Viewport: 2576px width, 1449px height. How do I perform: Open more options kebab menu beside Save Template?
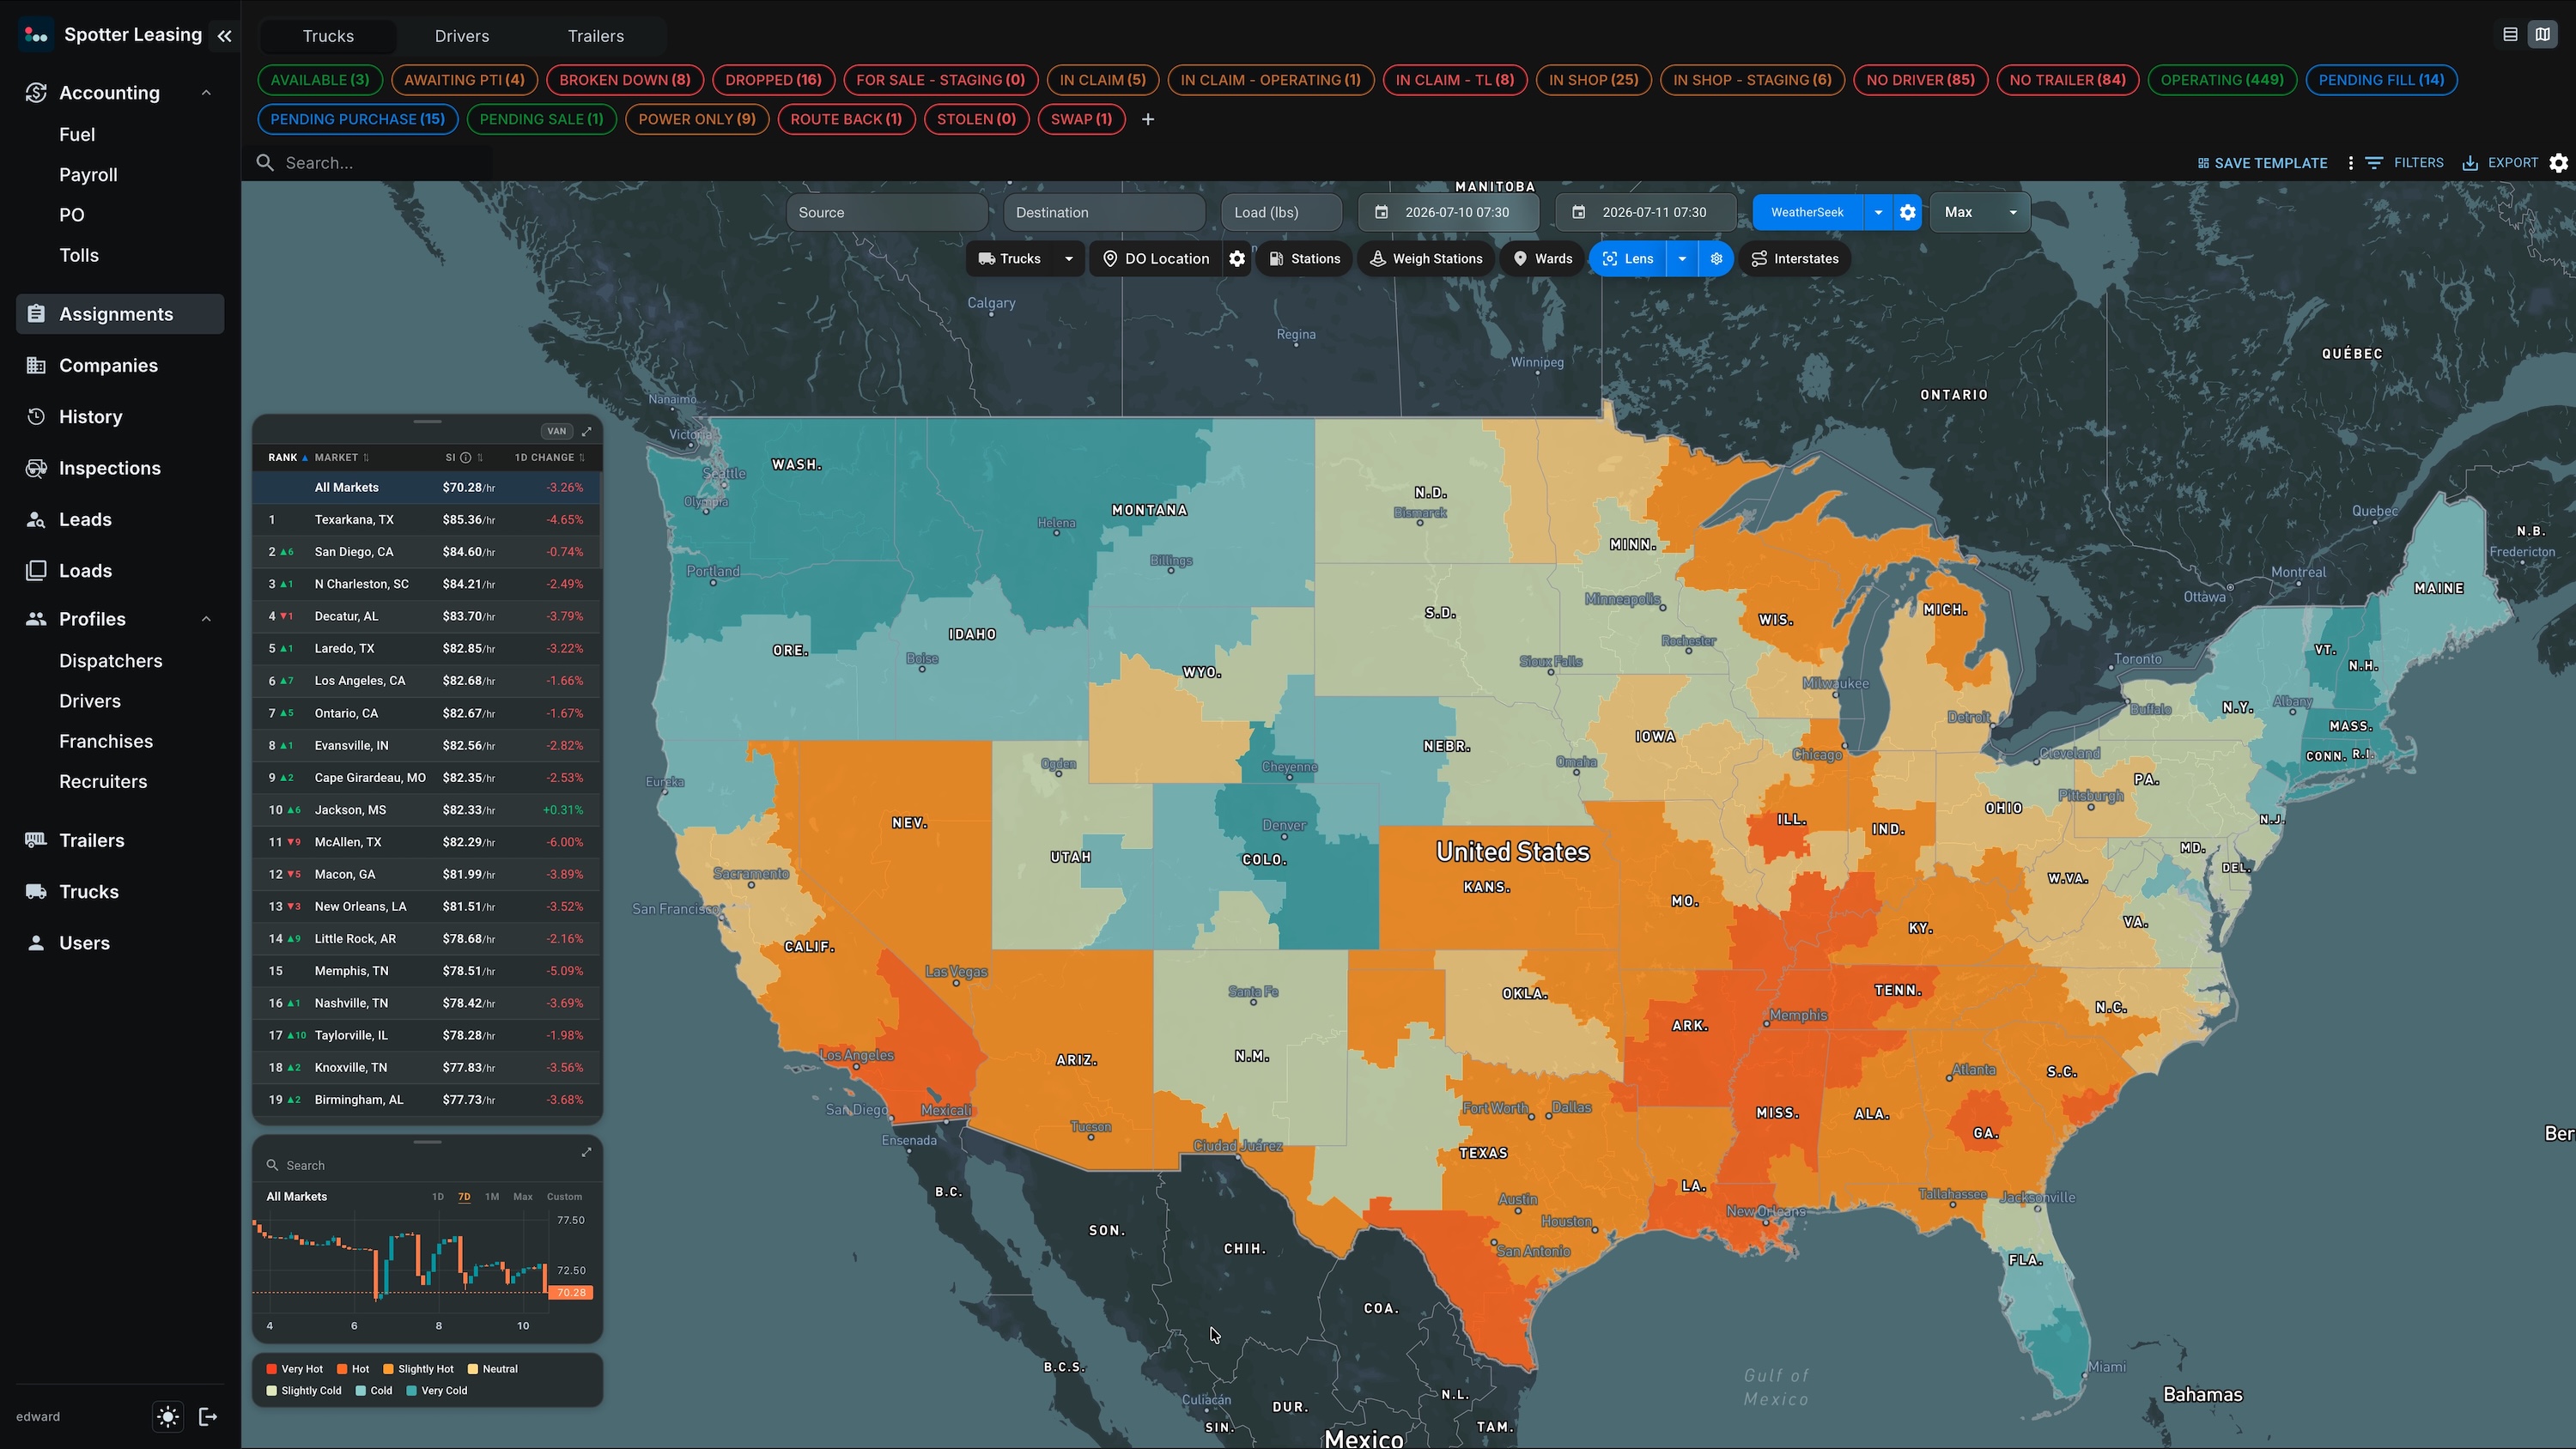(2350, 163)
